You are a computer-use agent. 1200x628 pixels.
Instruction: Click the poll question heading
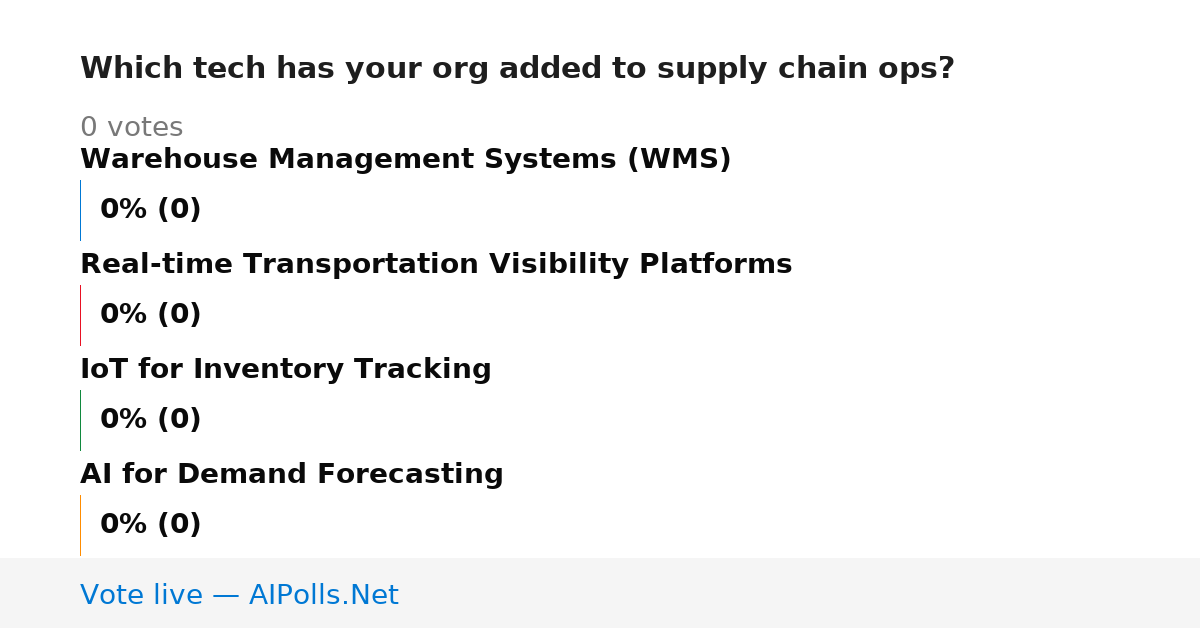517,69
